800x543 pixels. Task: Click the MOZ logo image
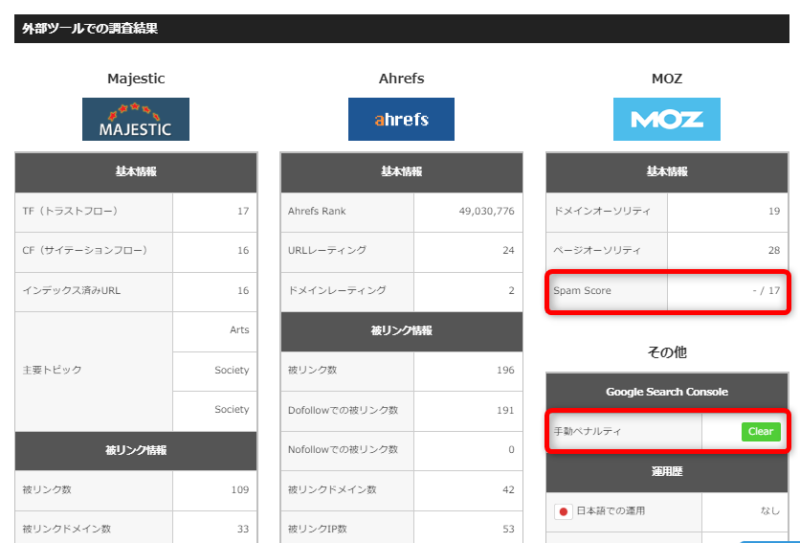666,119
